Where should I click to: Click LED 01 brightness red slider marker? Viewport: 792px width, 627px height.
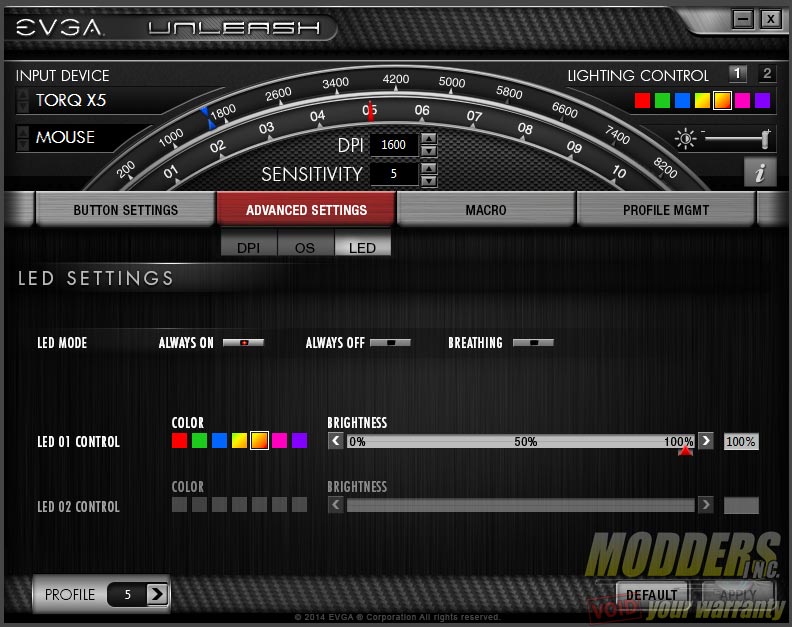pyautogui.click(x=685, y=450)
